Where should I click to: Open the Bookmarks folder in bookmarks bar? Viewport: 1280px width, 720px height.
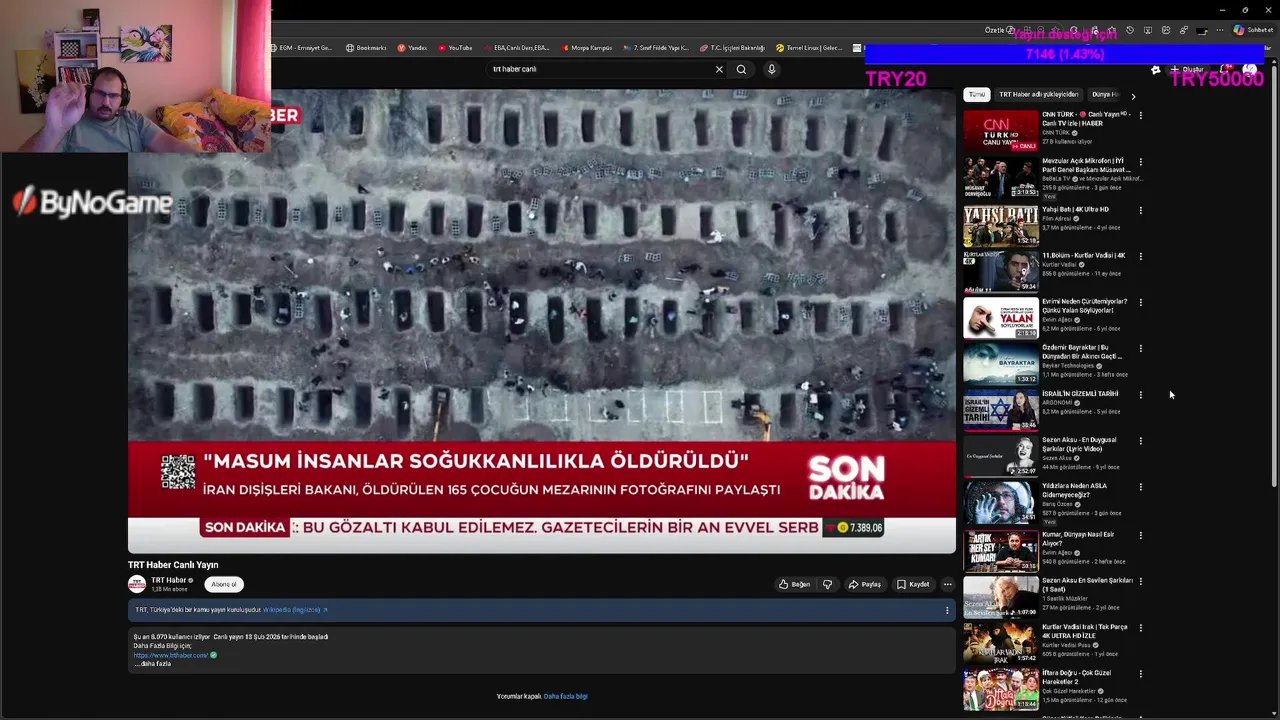366,48
